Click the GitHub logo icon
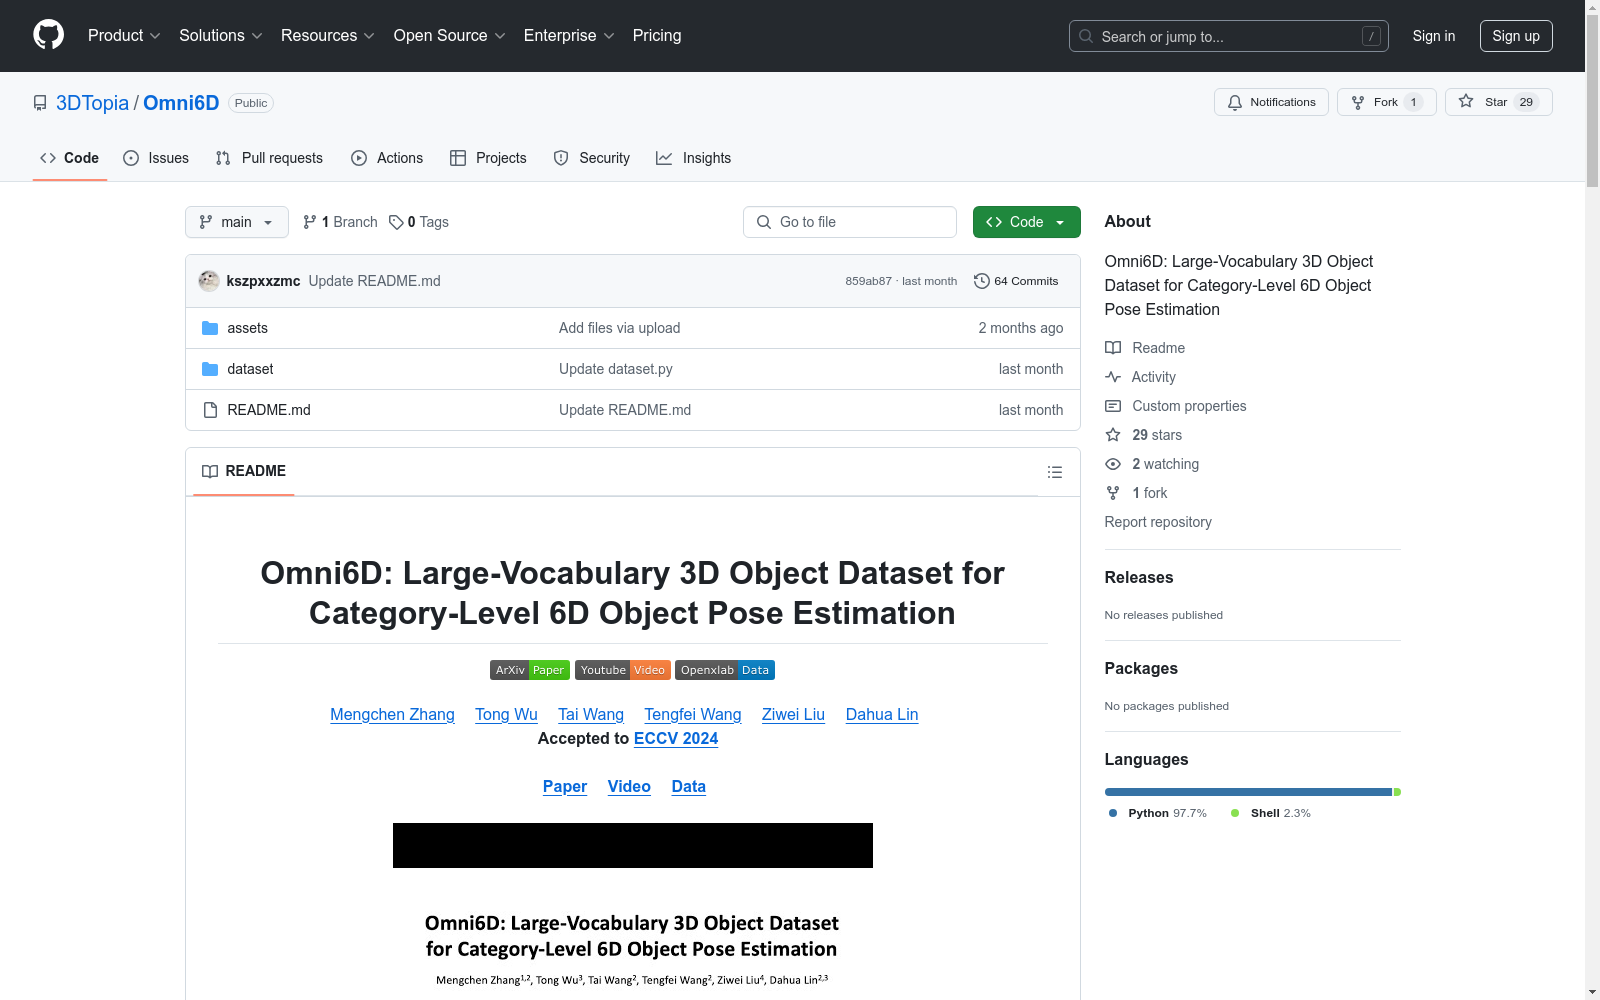 (x=48, y=35)
